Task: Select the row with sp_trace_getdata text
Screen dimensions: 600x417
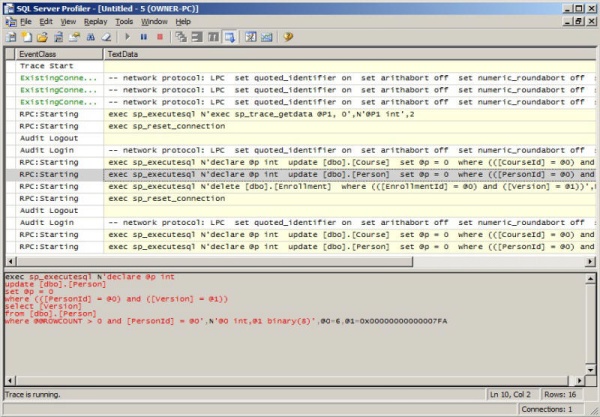Action: (x=300, y=114)
